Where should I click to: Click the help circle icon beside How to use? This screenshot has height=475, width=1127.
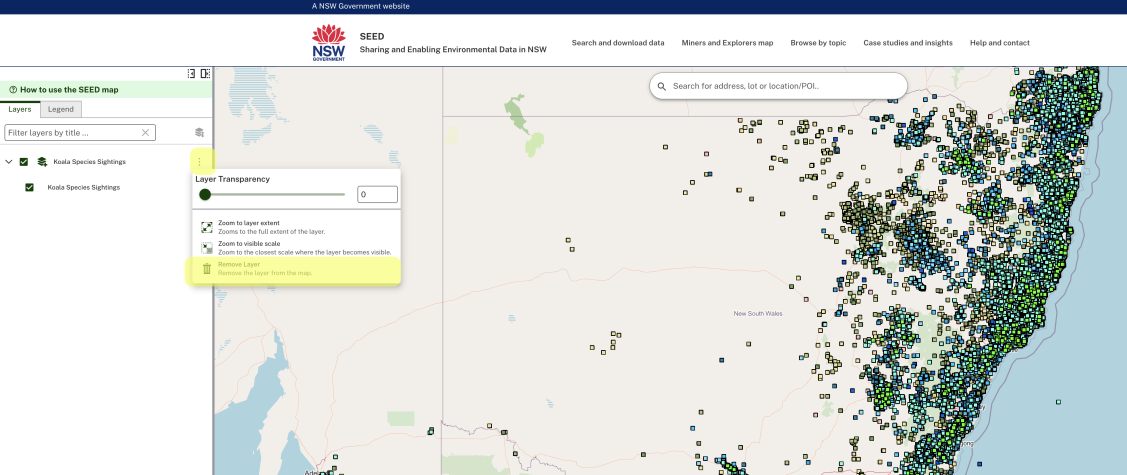(13, 90)
